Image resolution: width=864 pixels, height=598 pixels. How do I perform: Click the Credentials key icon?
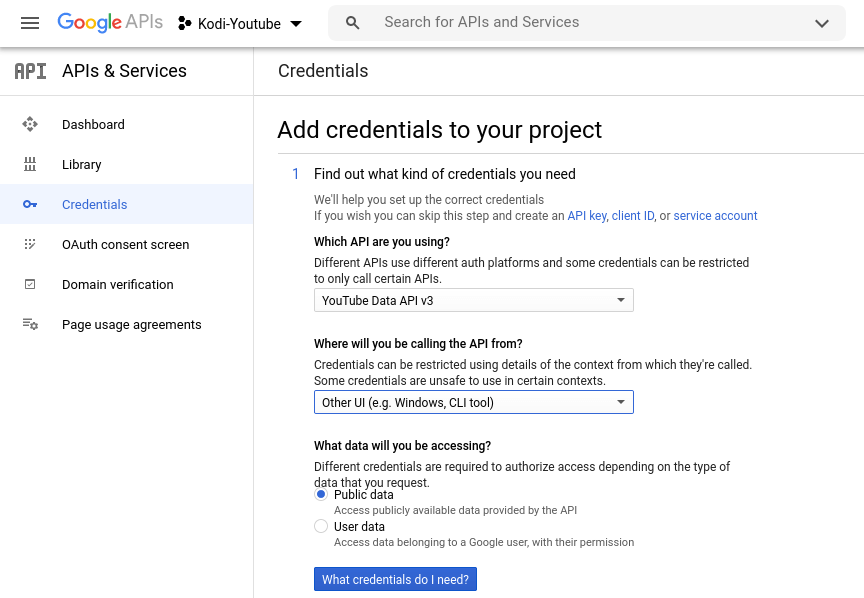pyautogui.click(x=30, y=205)
